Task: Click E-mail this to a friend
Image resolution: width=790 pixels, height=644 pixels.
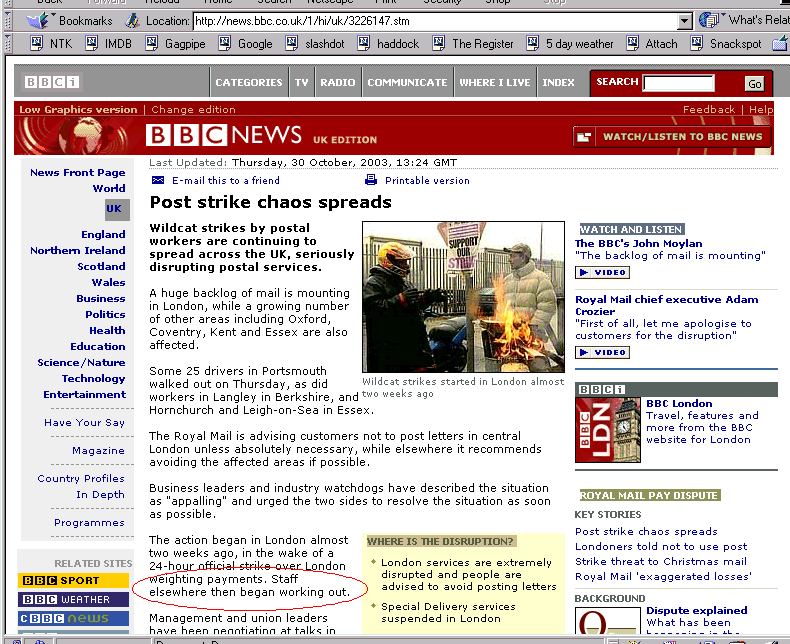Action: coord(226,180)
